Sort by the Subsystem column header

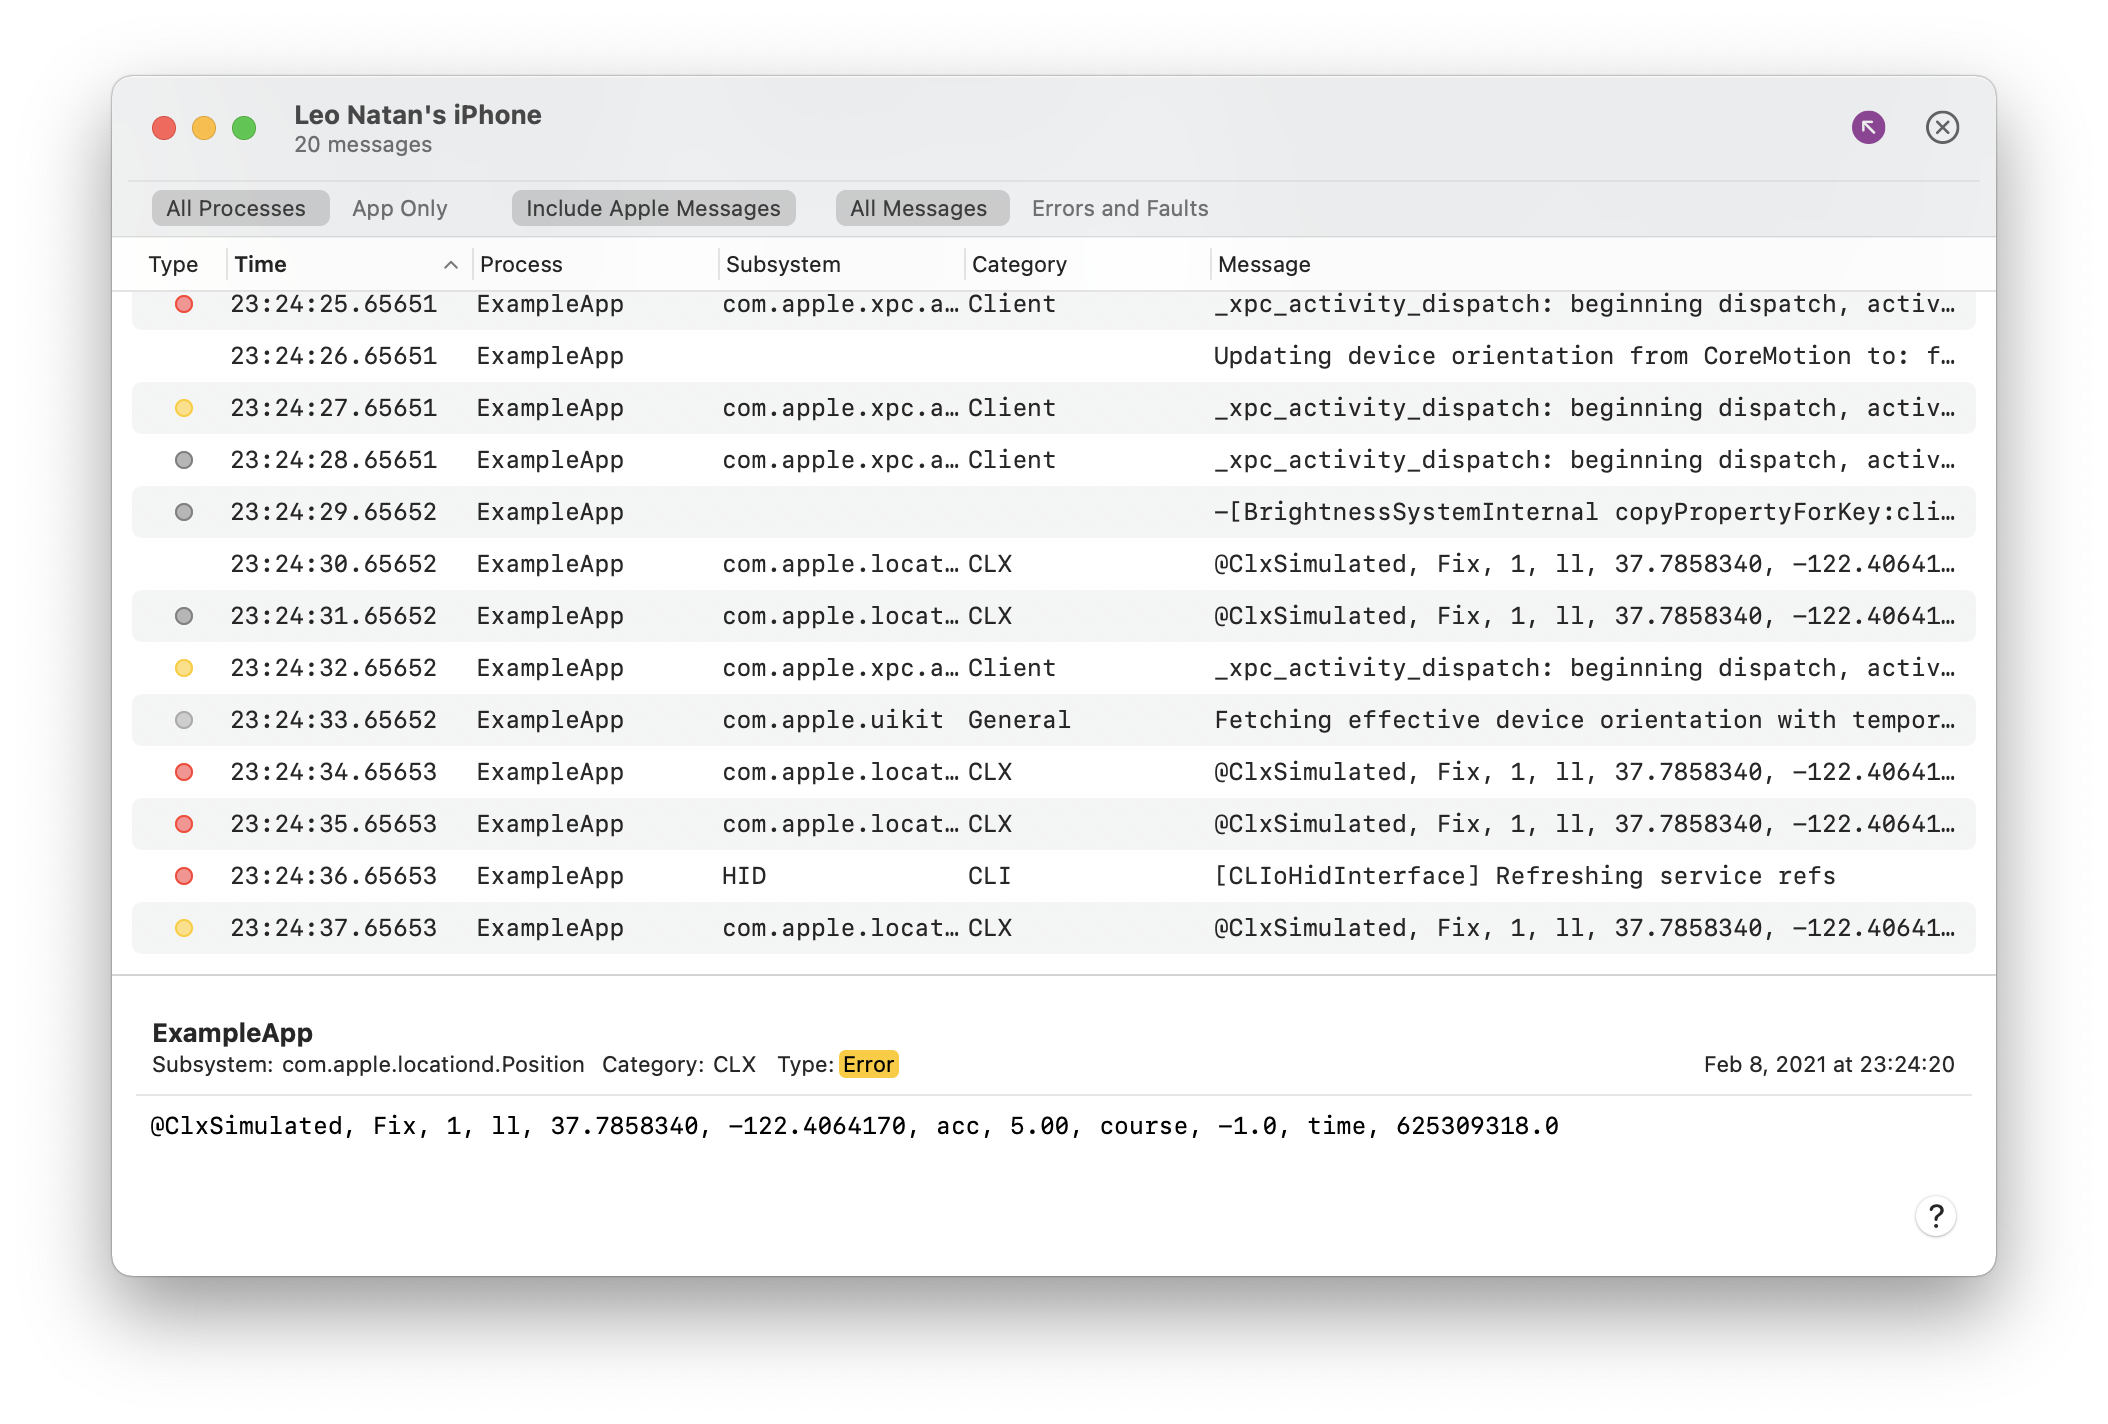(783, 265)
